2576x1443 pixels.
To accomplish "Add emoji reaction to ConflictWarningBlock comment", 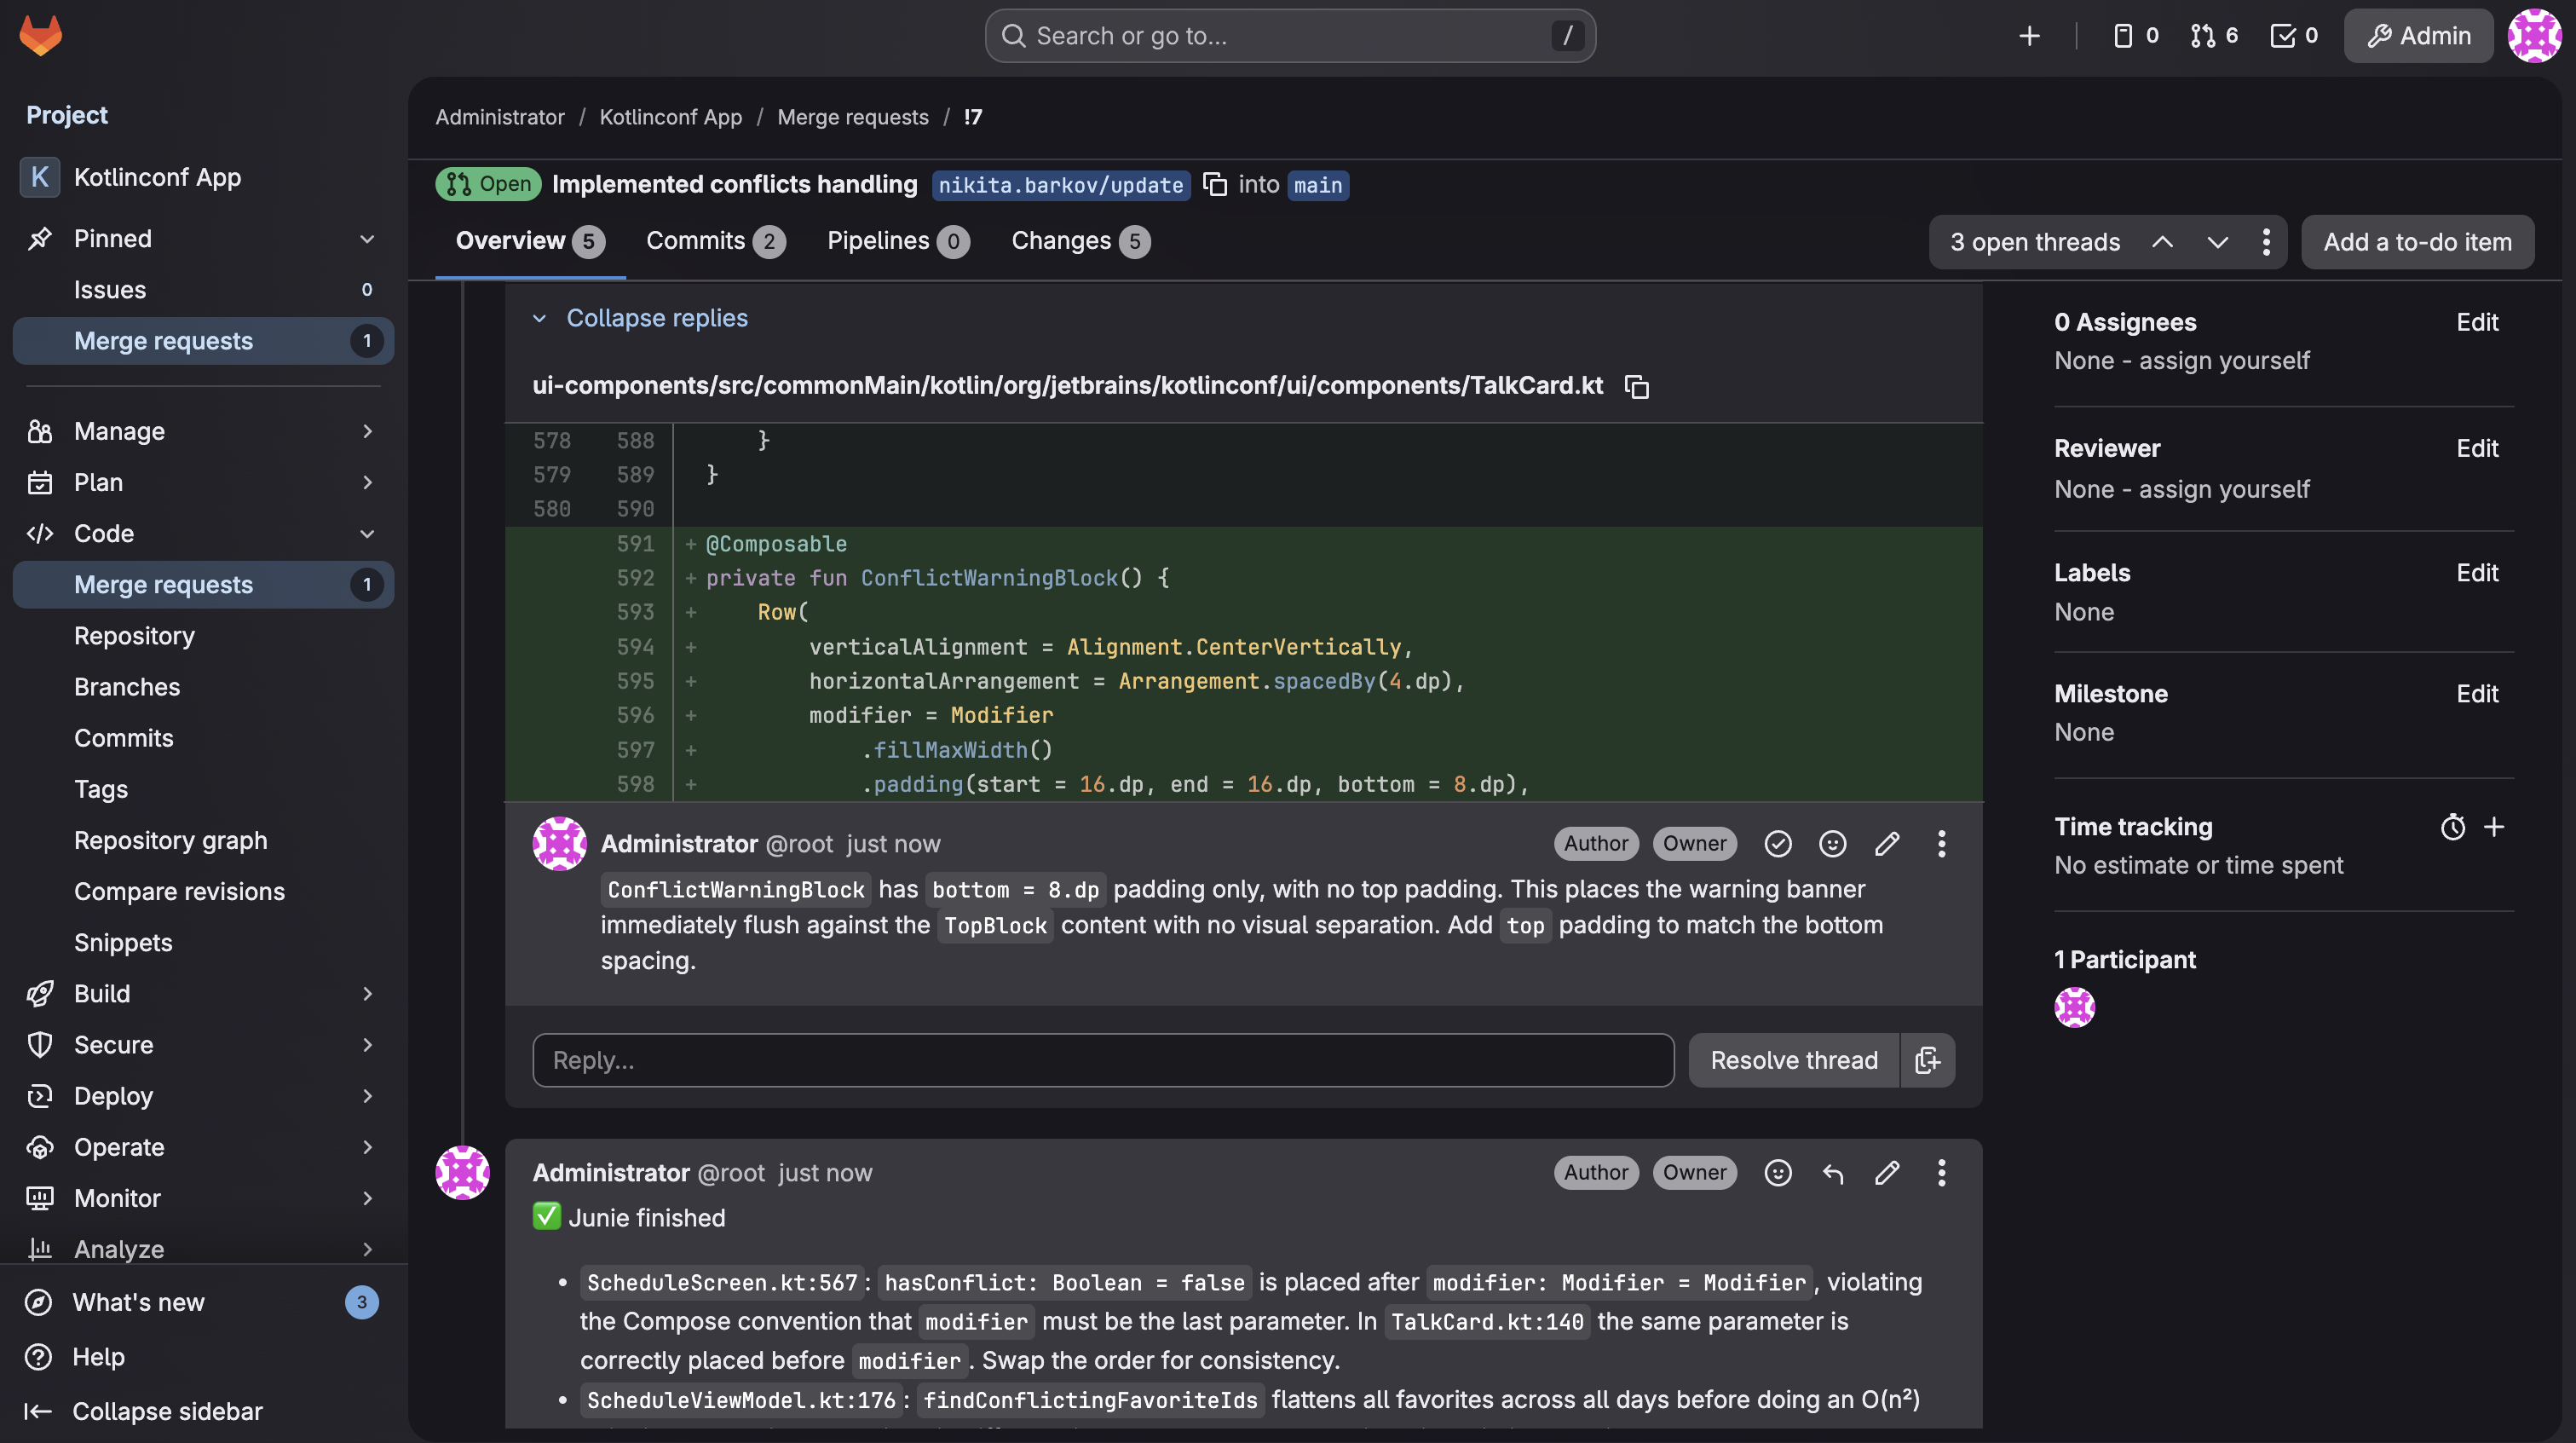I will (x=1832, y=843).
